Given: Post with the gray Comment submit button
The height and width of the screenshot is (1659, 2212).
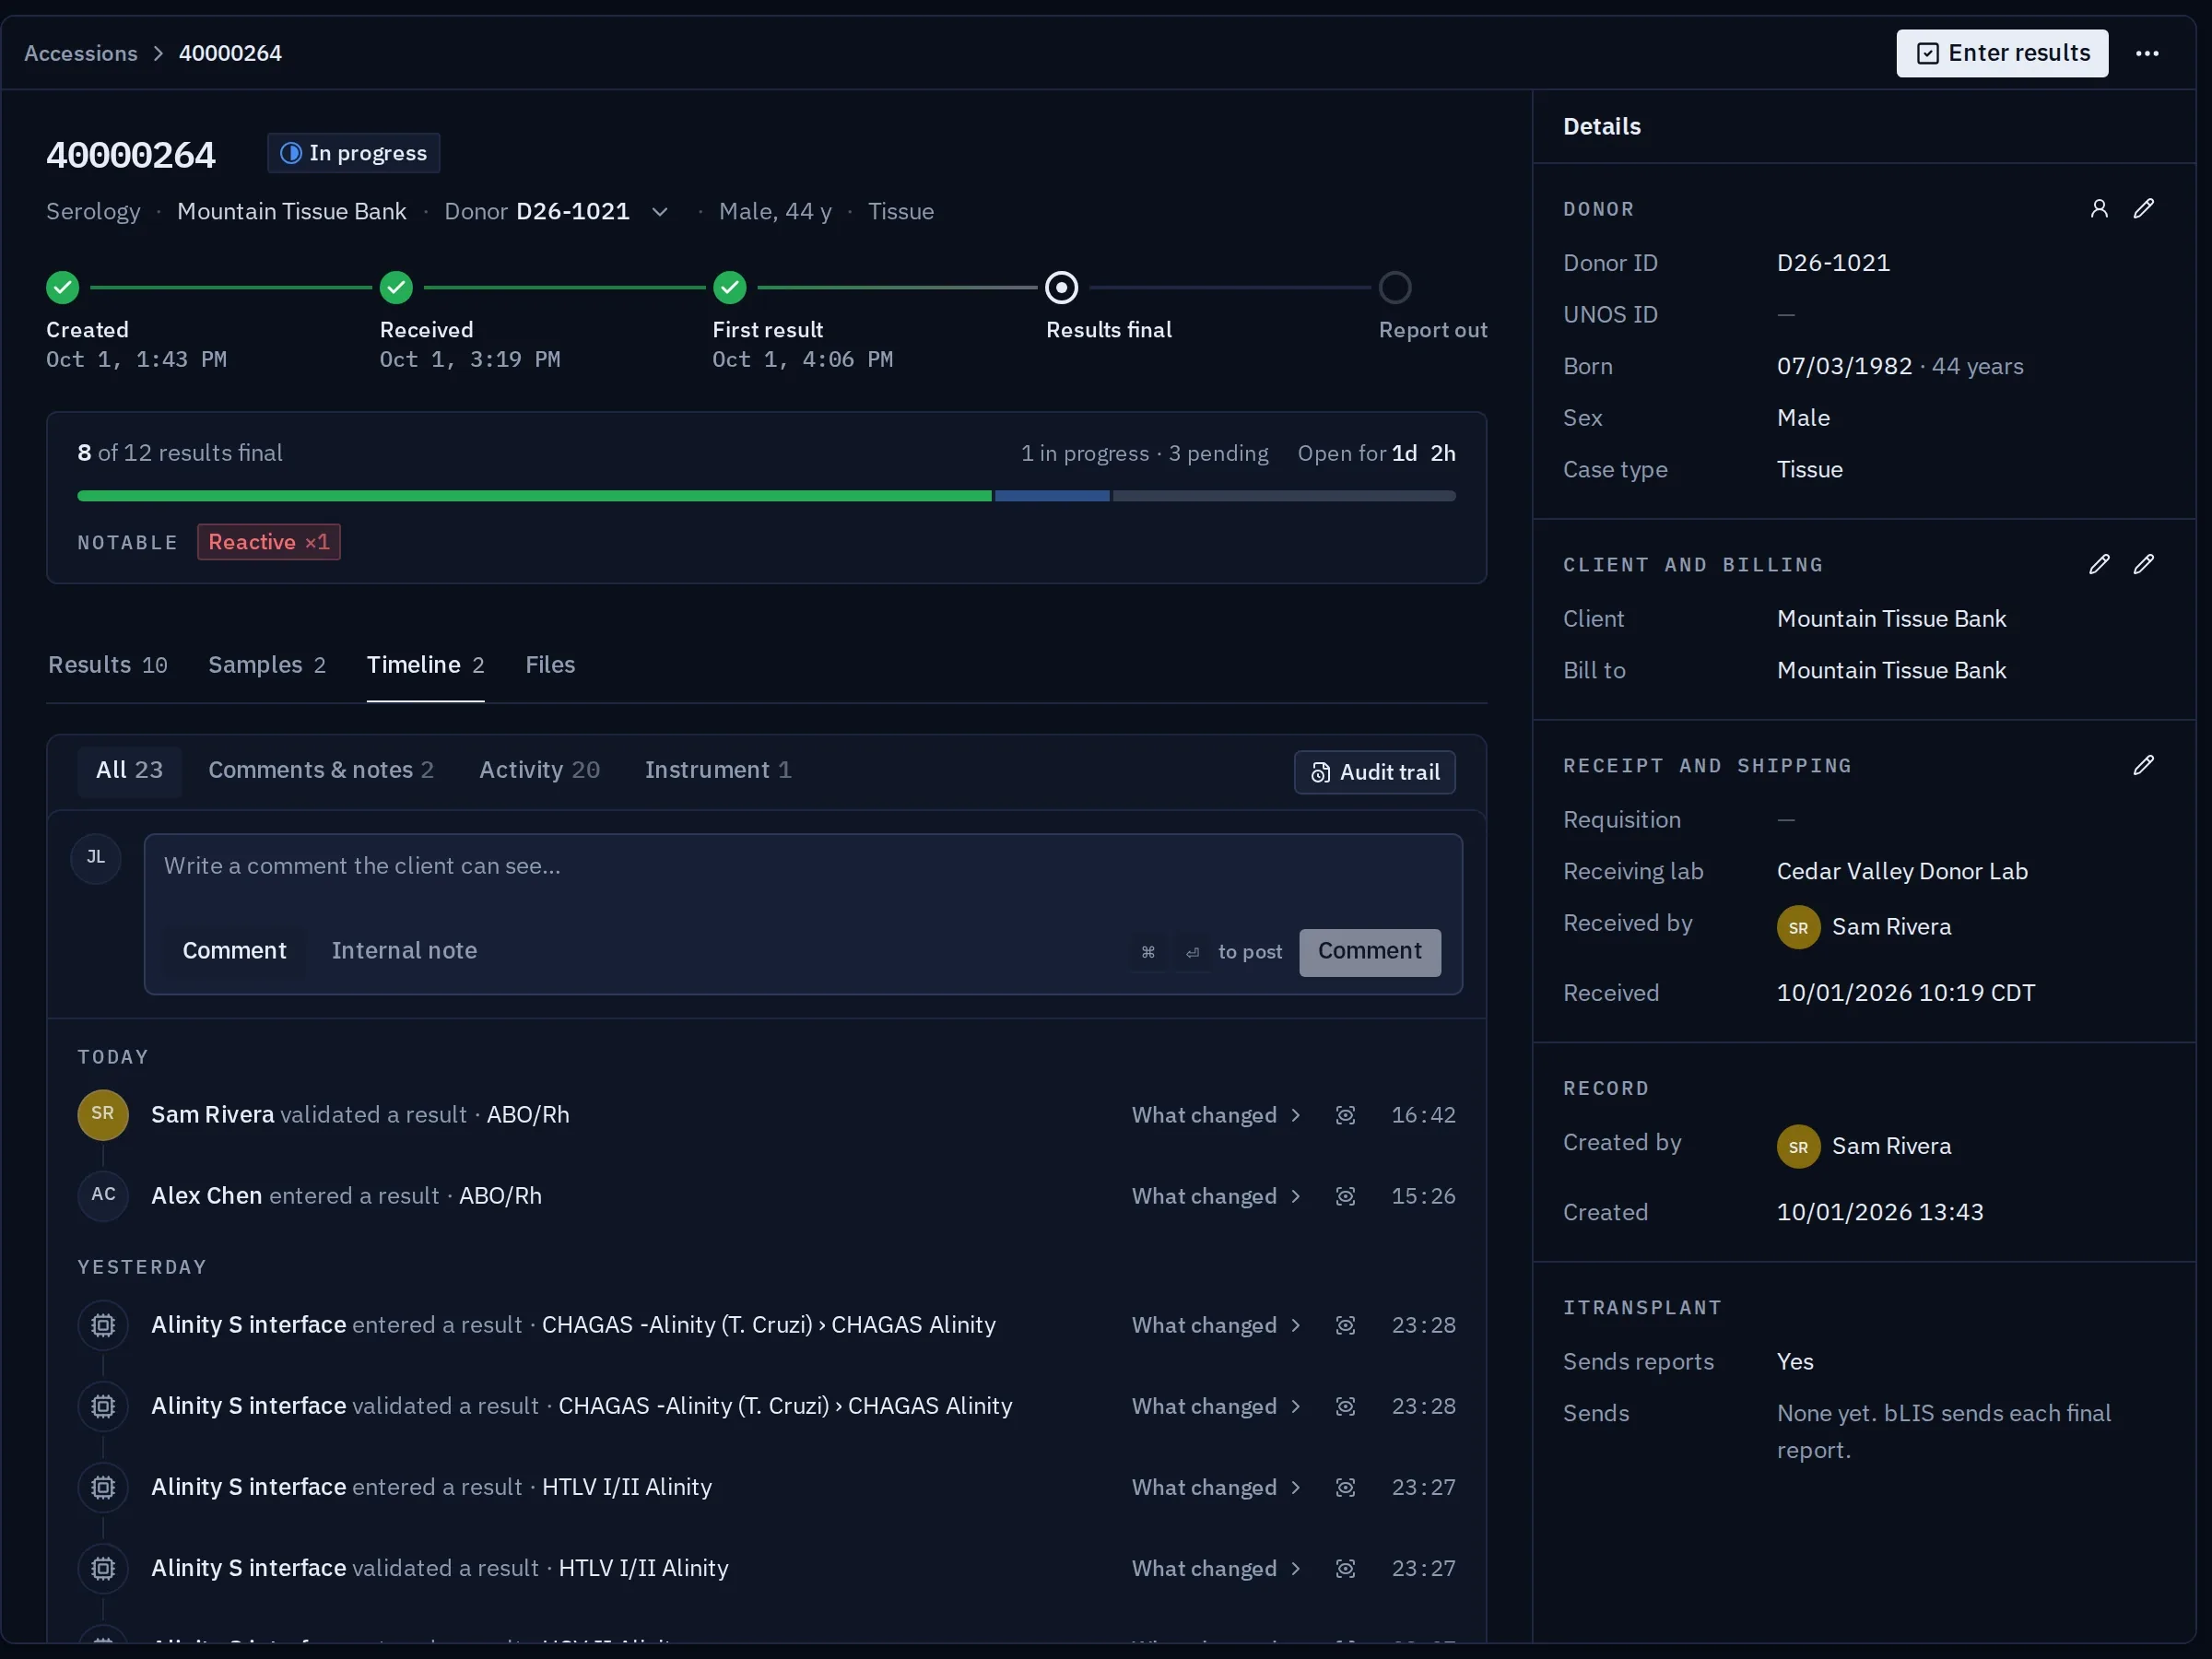Looking at the screenshot, I should (x=1369, y=951).
